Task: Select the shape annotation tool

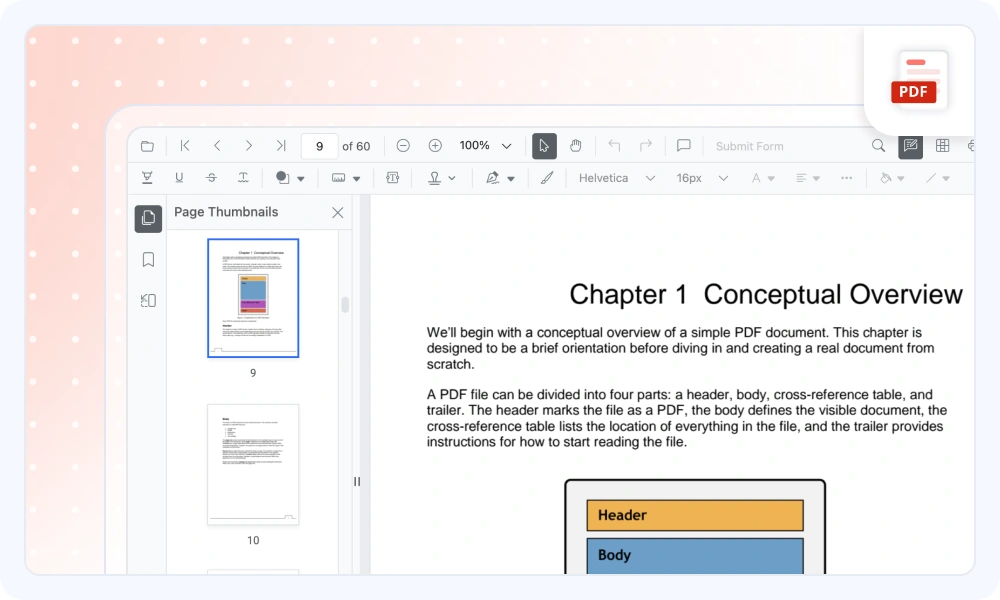Action: tap(283, 178)
